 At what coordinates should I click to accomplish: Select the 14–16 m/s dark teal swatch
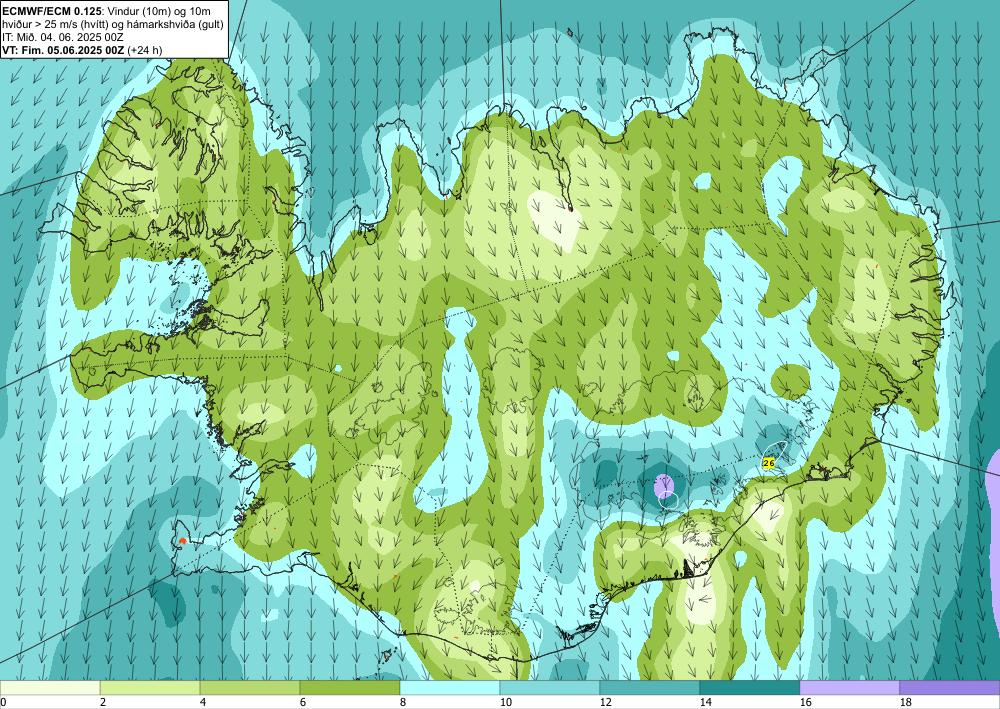750,687
